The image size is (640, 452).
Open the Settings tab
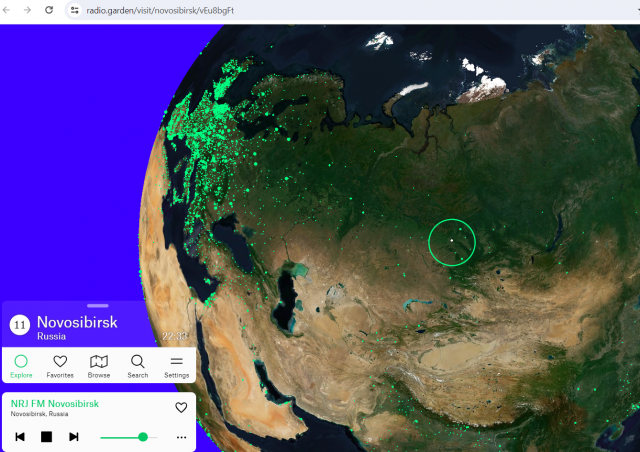[x=176, y=366]
